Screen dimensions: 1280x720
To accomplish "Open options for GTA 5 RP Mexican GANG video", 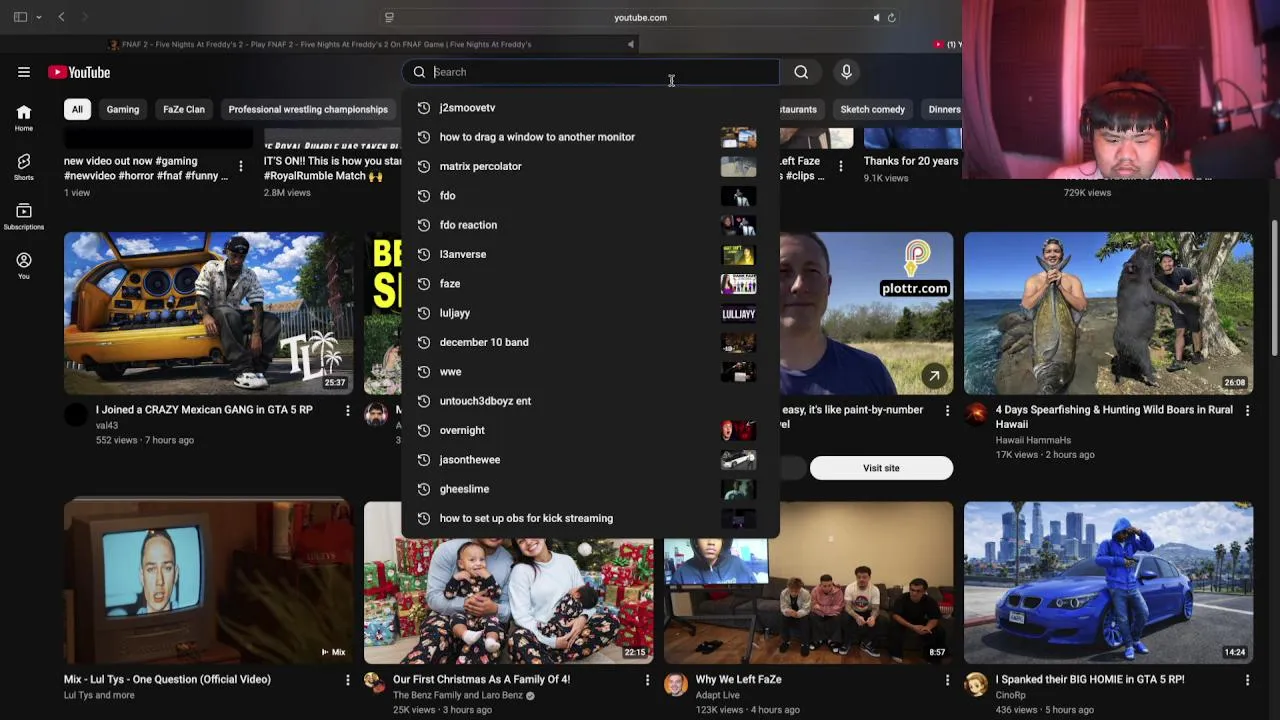I will tap(348, 411).
